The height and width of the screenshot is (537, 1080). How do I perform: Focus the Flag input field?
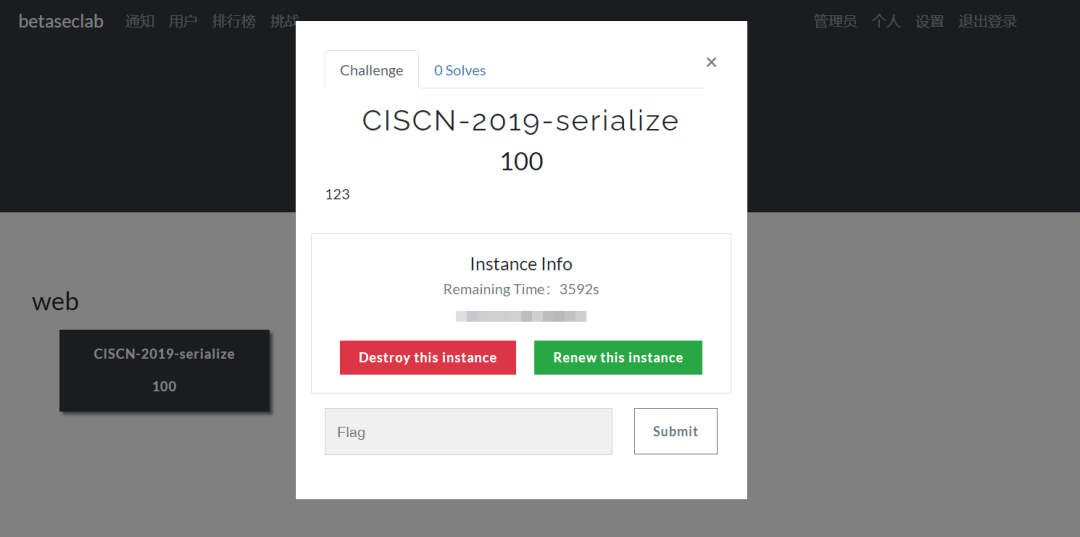[x=468, y=432]
